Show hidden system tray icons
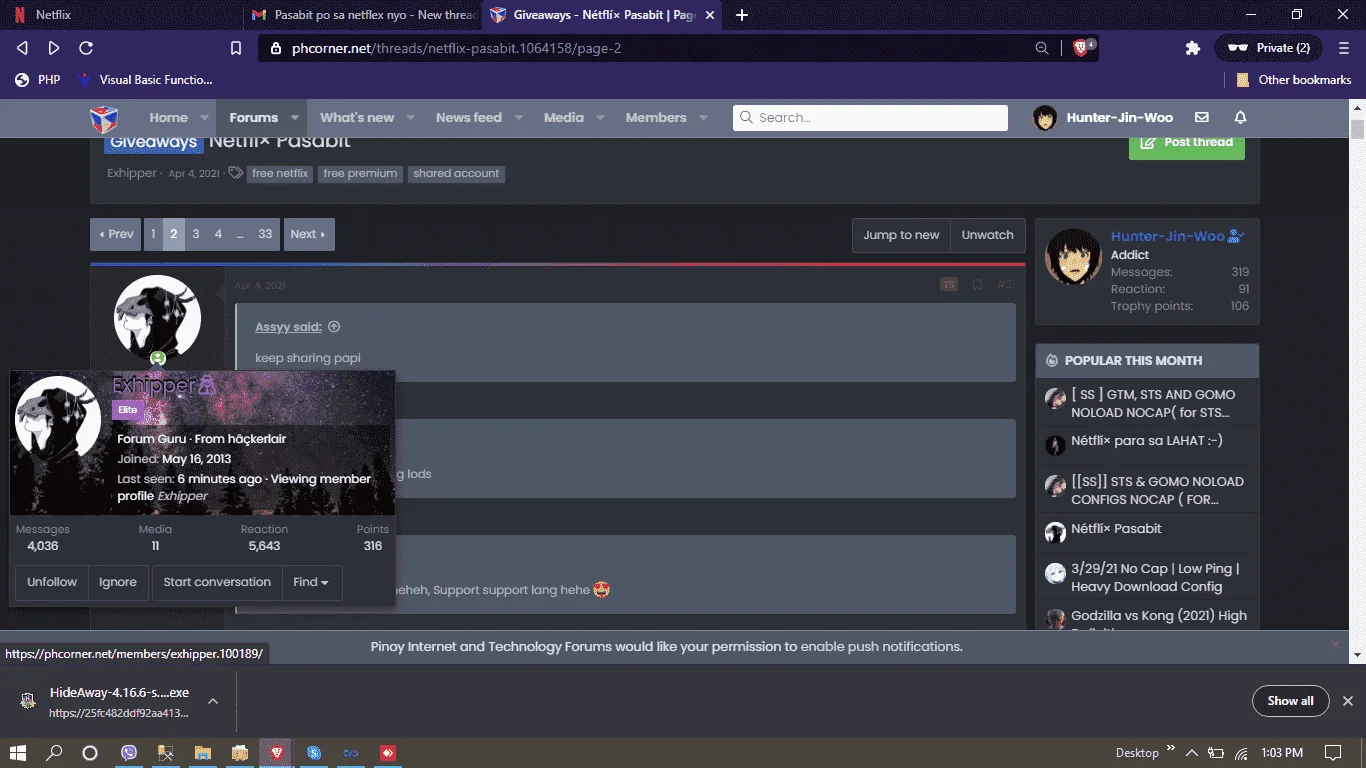This screenshot has width=1366, height=768. (x=1192, y=752)
